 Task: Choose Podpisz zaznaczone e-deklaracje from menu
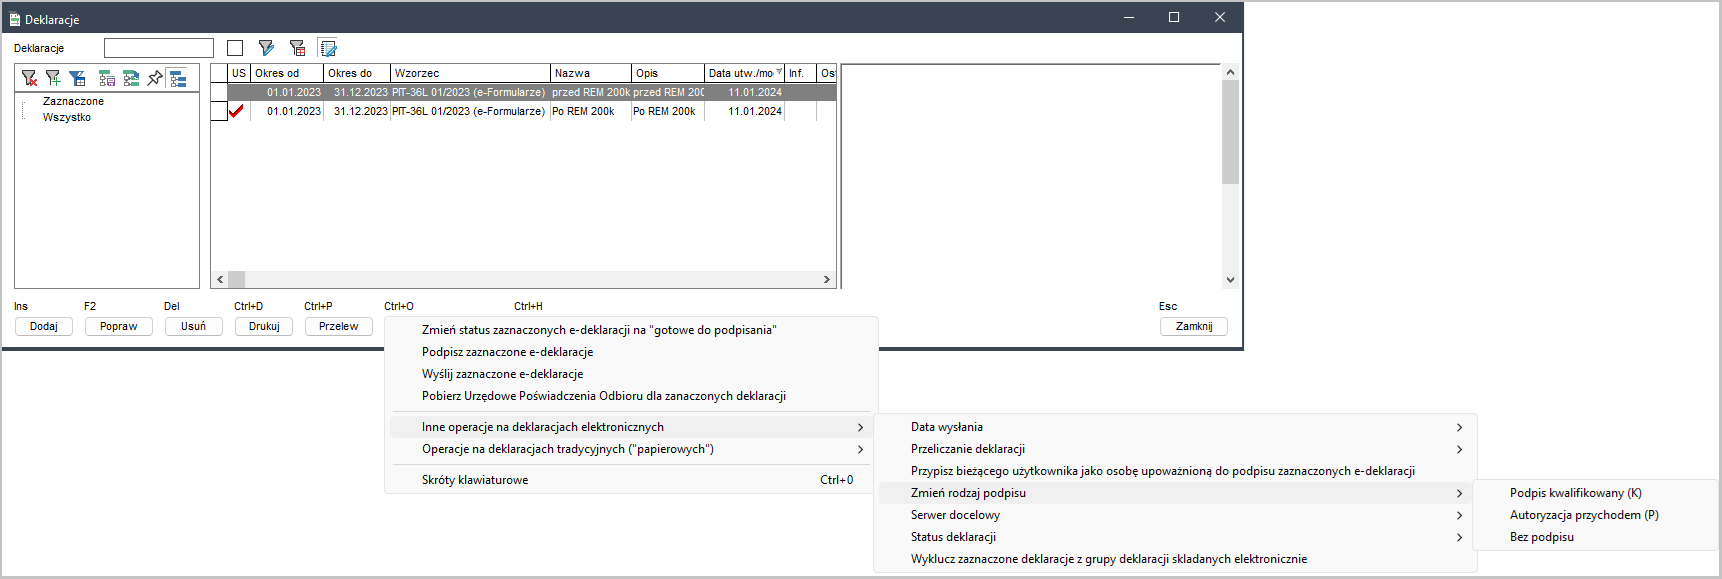[507, 352]
